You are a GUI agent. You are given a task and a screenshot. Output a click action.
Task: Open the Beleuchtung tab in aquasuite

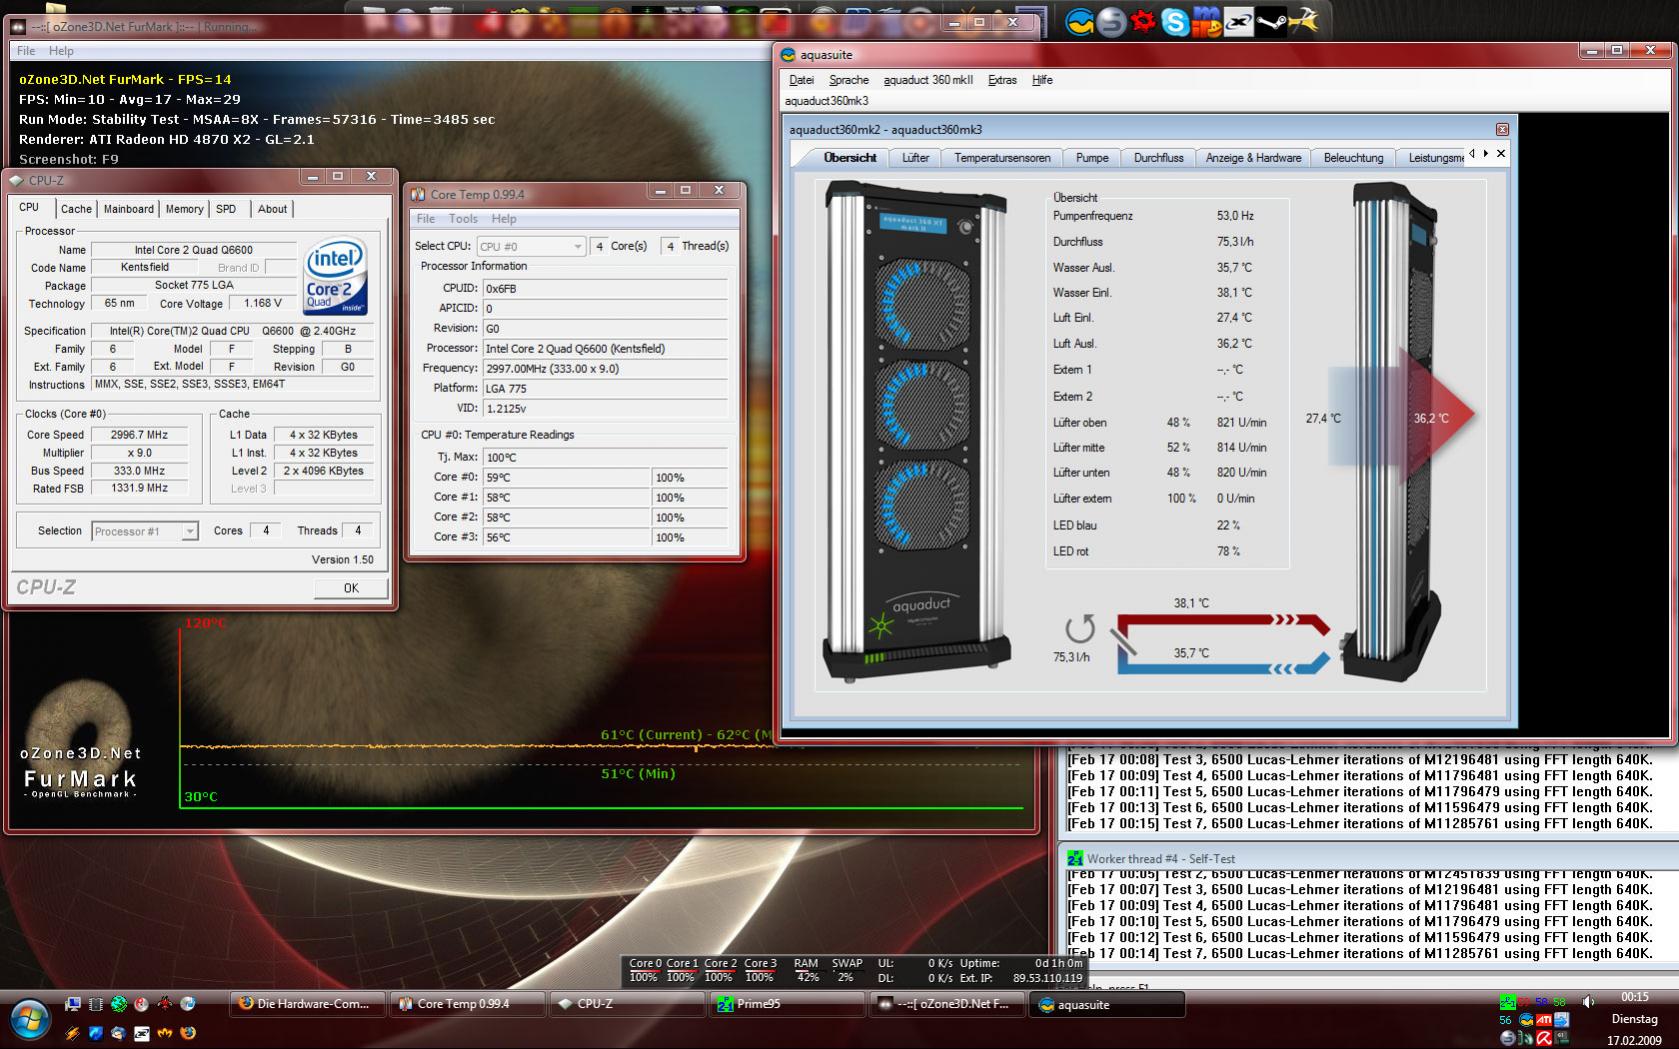coord(1353,158)
